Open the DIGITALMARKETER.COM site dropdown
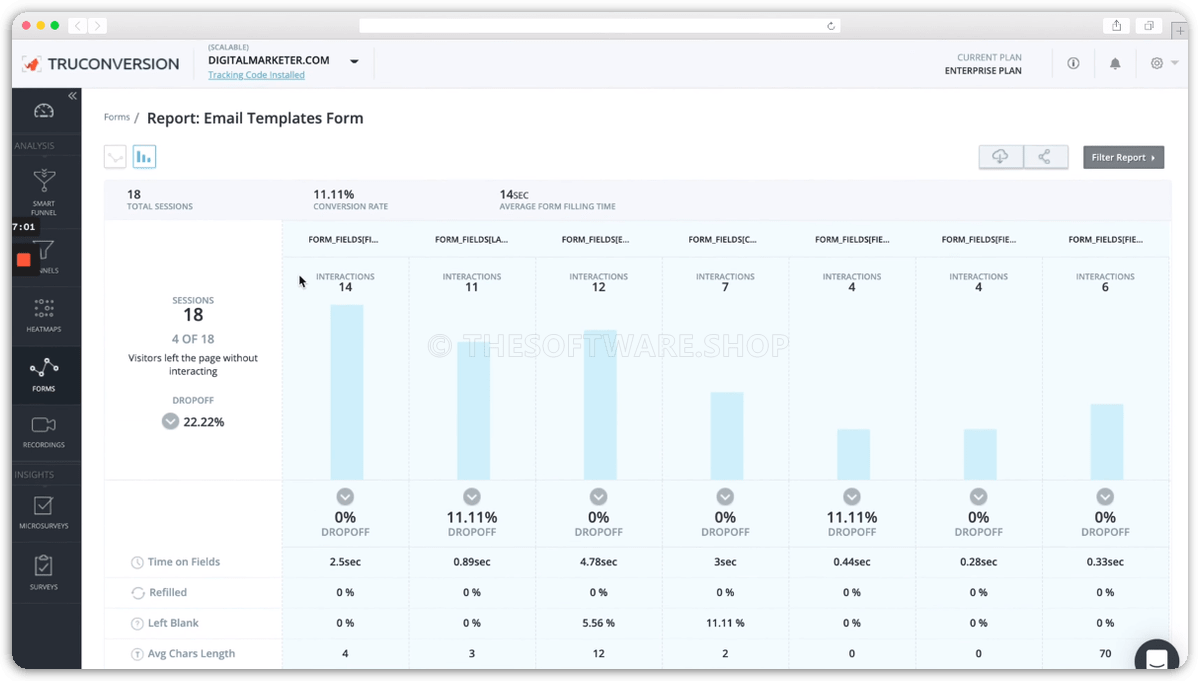This screenshot has width=1200, height=681. [354, 61]
